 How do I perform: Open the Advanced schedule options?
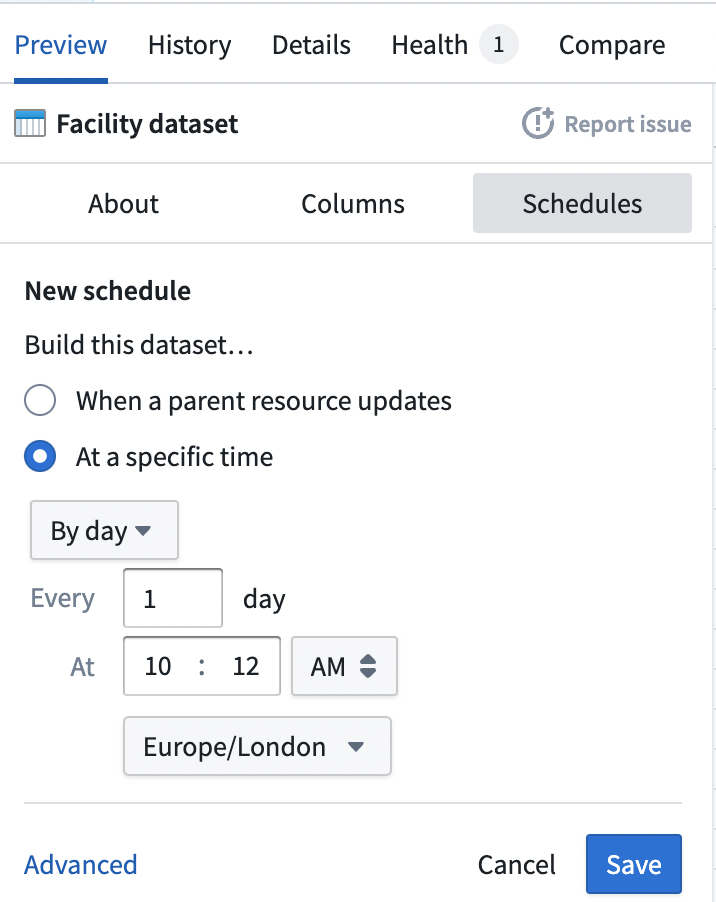(80, 863)
